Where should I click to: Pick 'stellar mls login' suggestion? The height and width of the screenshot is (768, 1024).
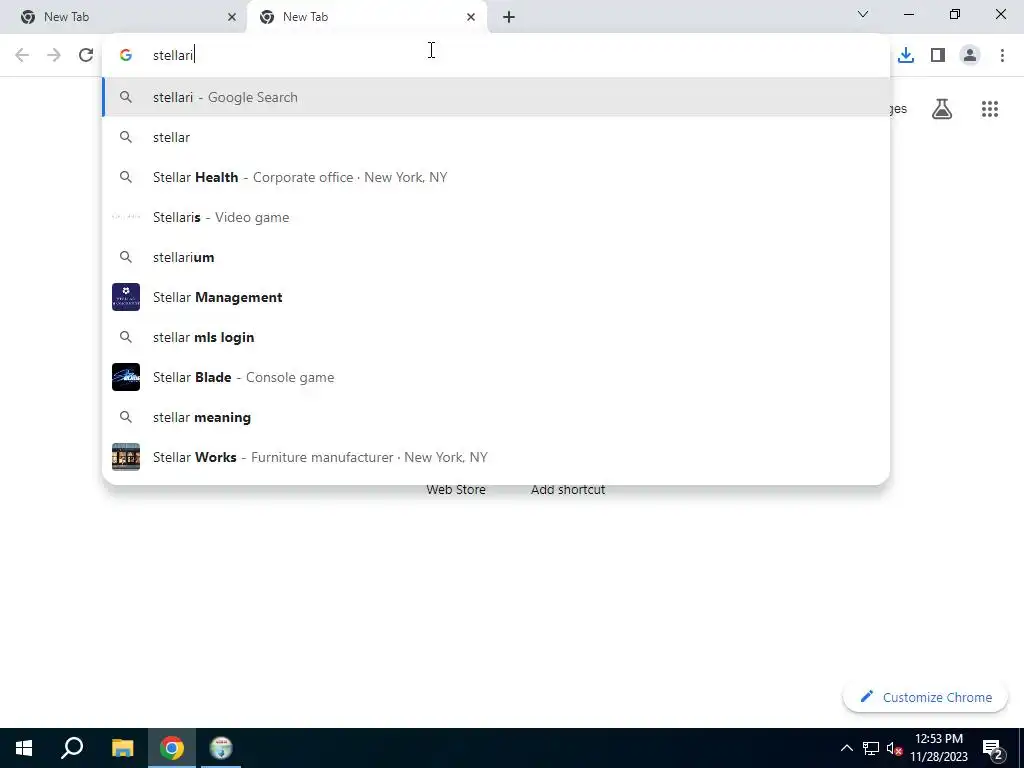(x=496, y=337)
